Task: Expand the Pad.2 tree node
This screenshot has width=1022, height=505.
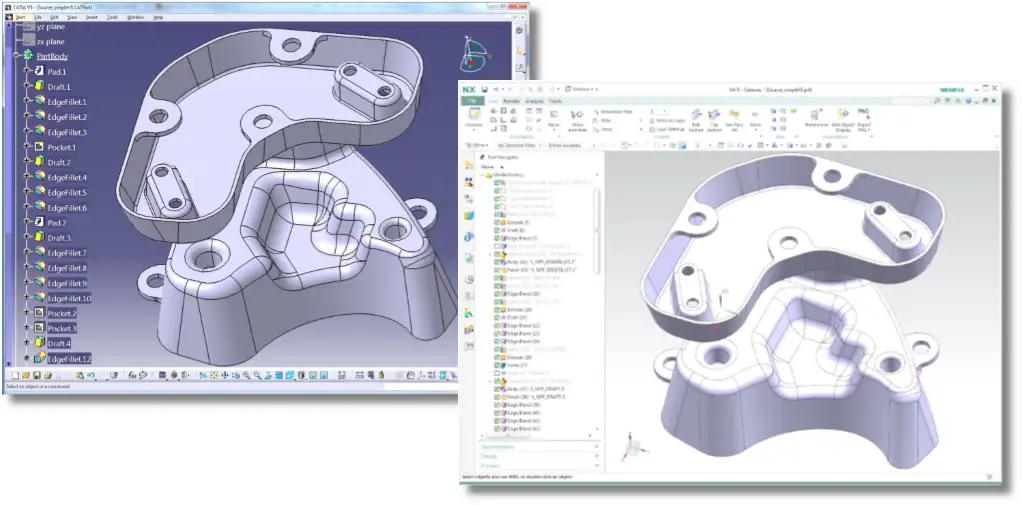Action: click(27, 223)
